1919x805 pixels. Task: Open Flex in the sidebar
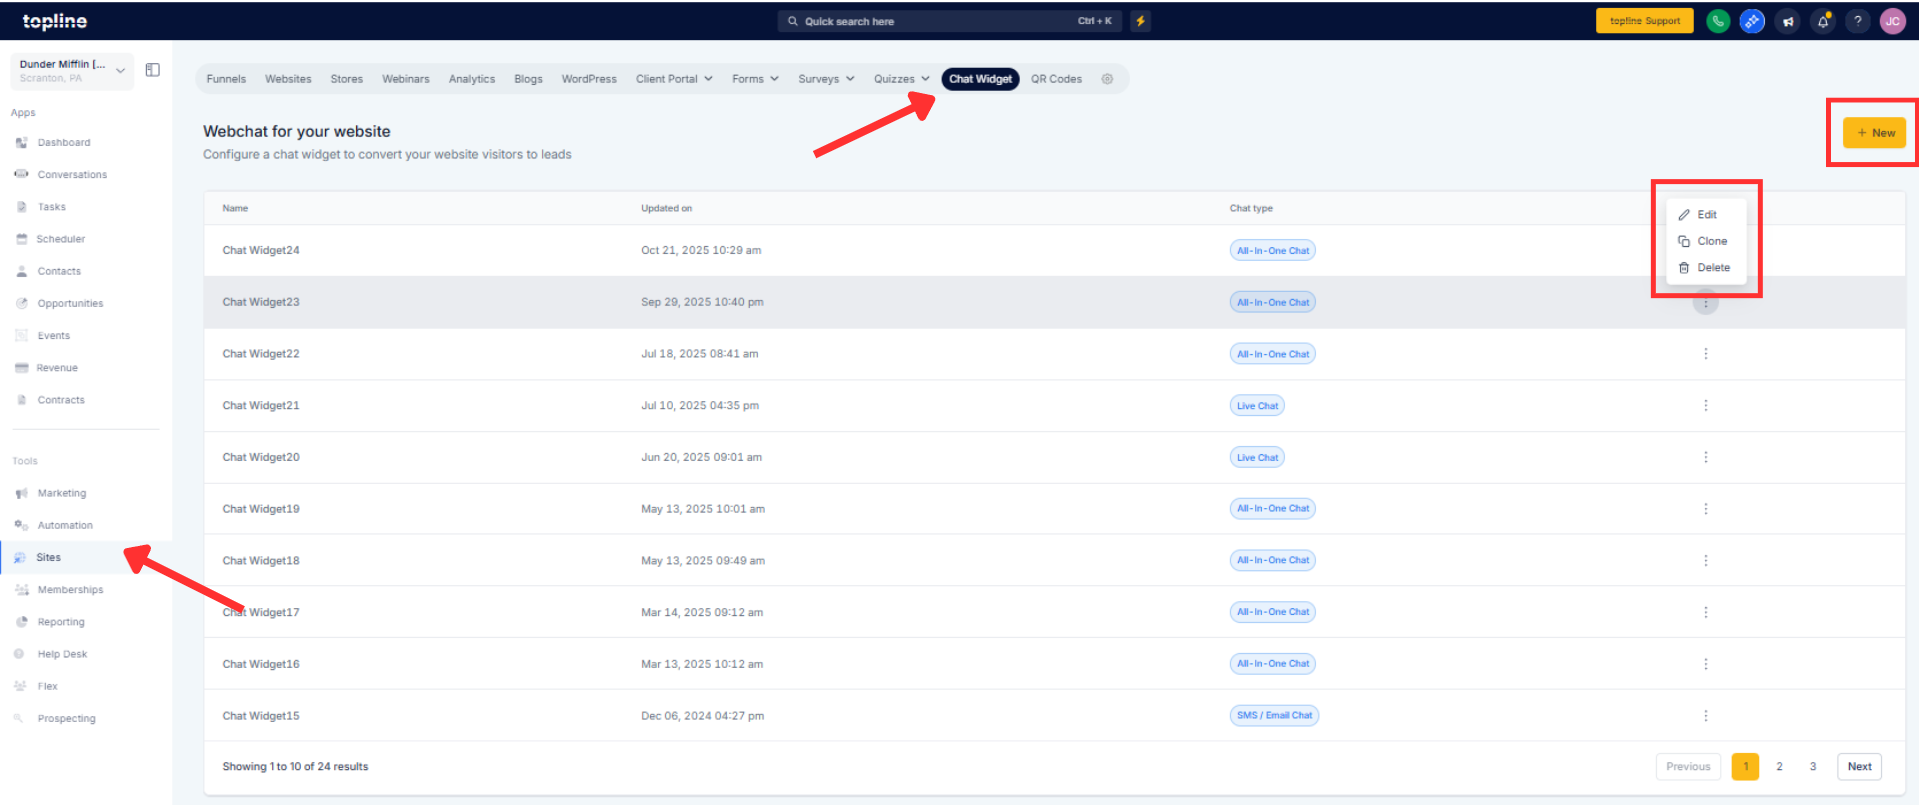(48, 686)
